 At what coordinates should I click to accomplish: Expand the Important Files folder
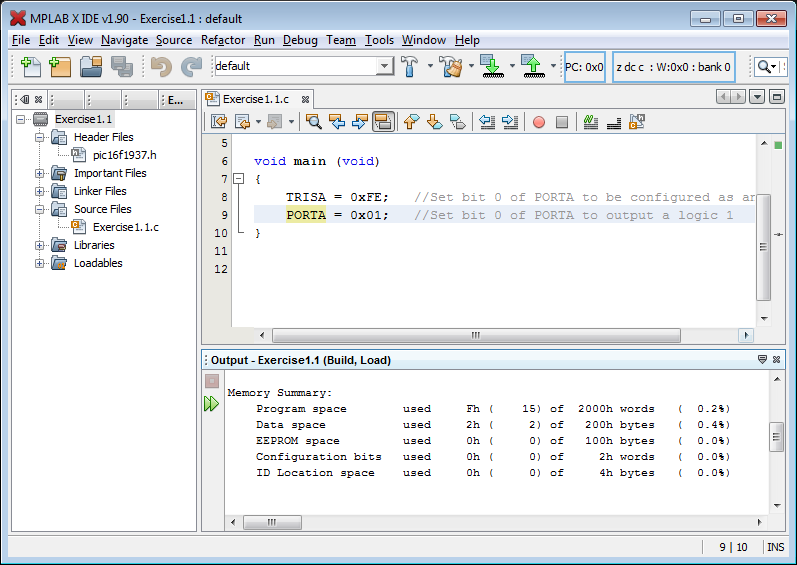[x=39, y=173]
